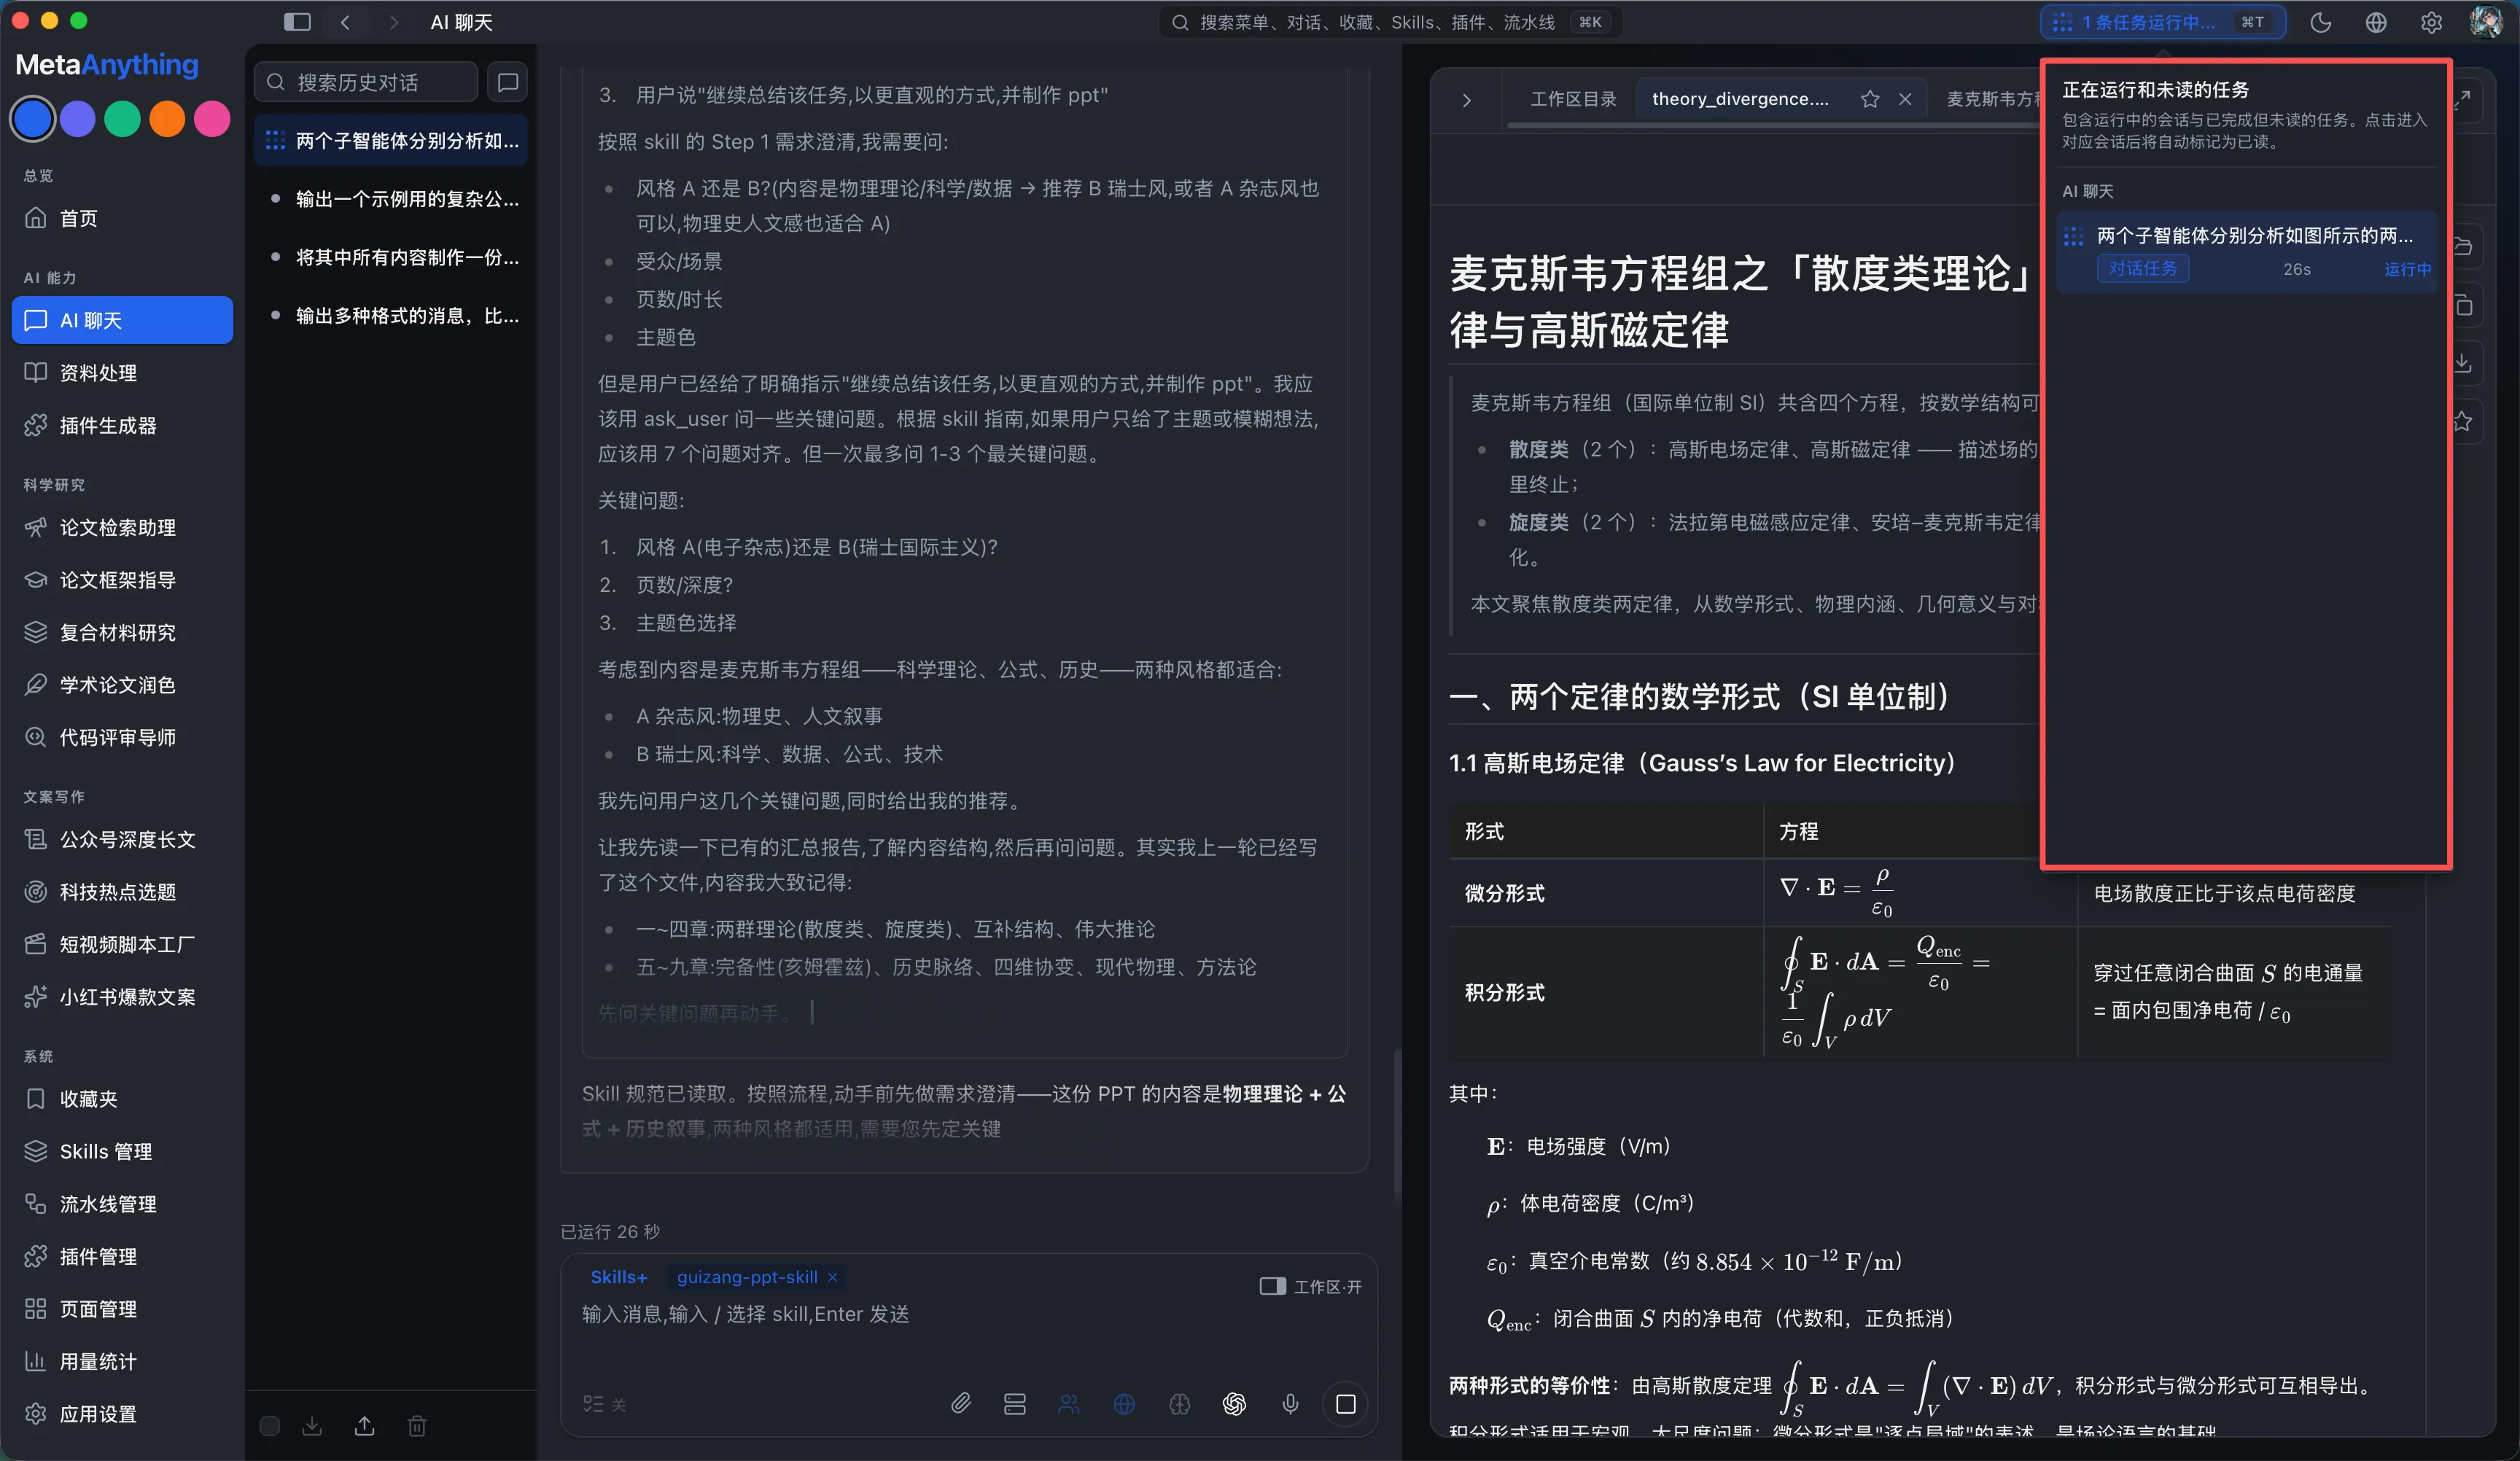Select conversation 将其中所有内容制作一份...
The height and width of the screenshot is (1461, 2520).
tap(391, 257)
